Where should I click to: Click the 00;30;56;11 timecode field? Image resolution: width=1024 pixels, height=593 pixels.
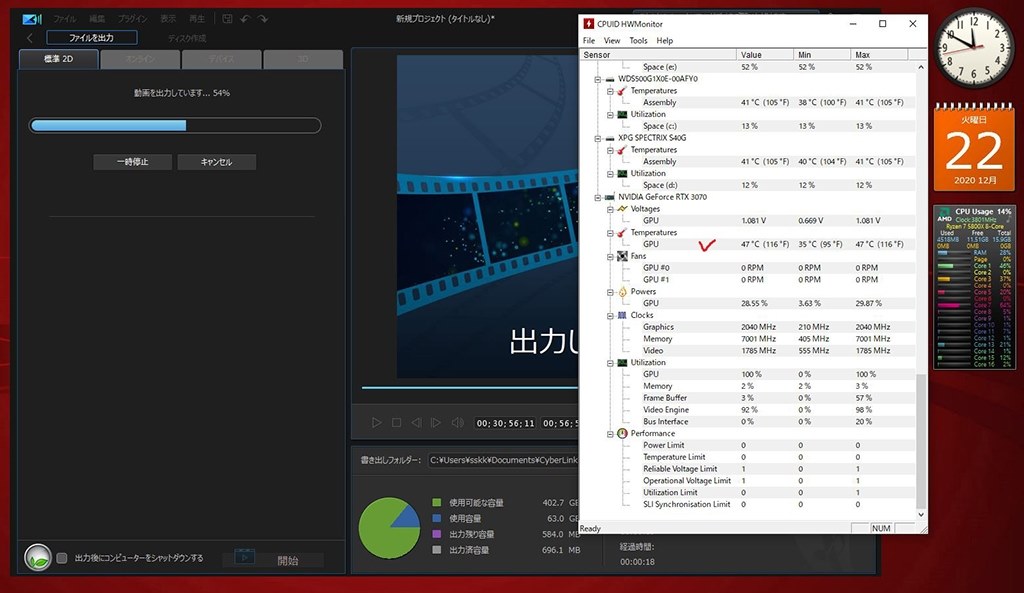505,423
